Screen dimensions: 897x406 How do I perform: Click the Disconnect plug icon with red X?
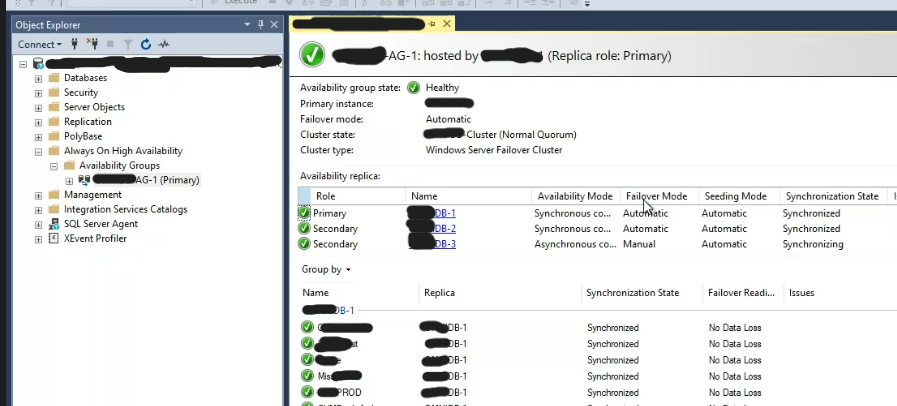92,44
